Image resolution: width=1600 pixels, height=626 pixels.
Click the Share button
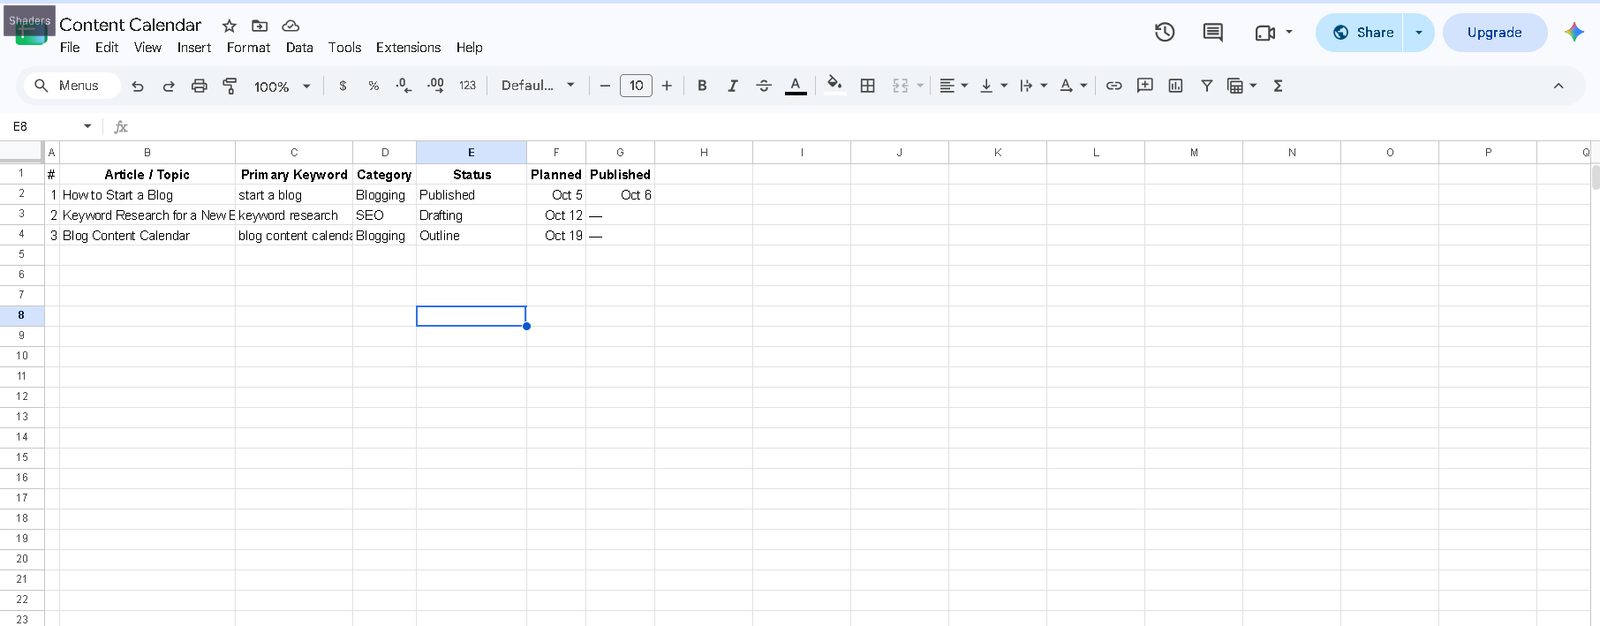click(x=1361, y=32)
